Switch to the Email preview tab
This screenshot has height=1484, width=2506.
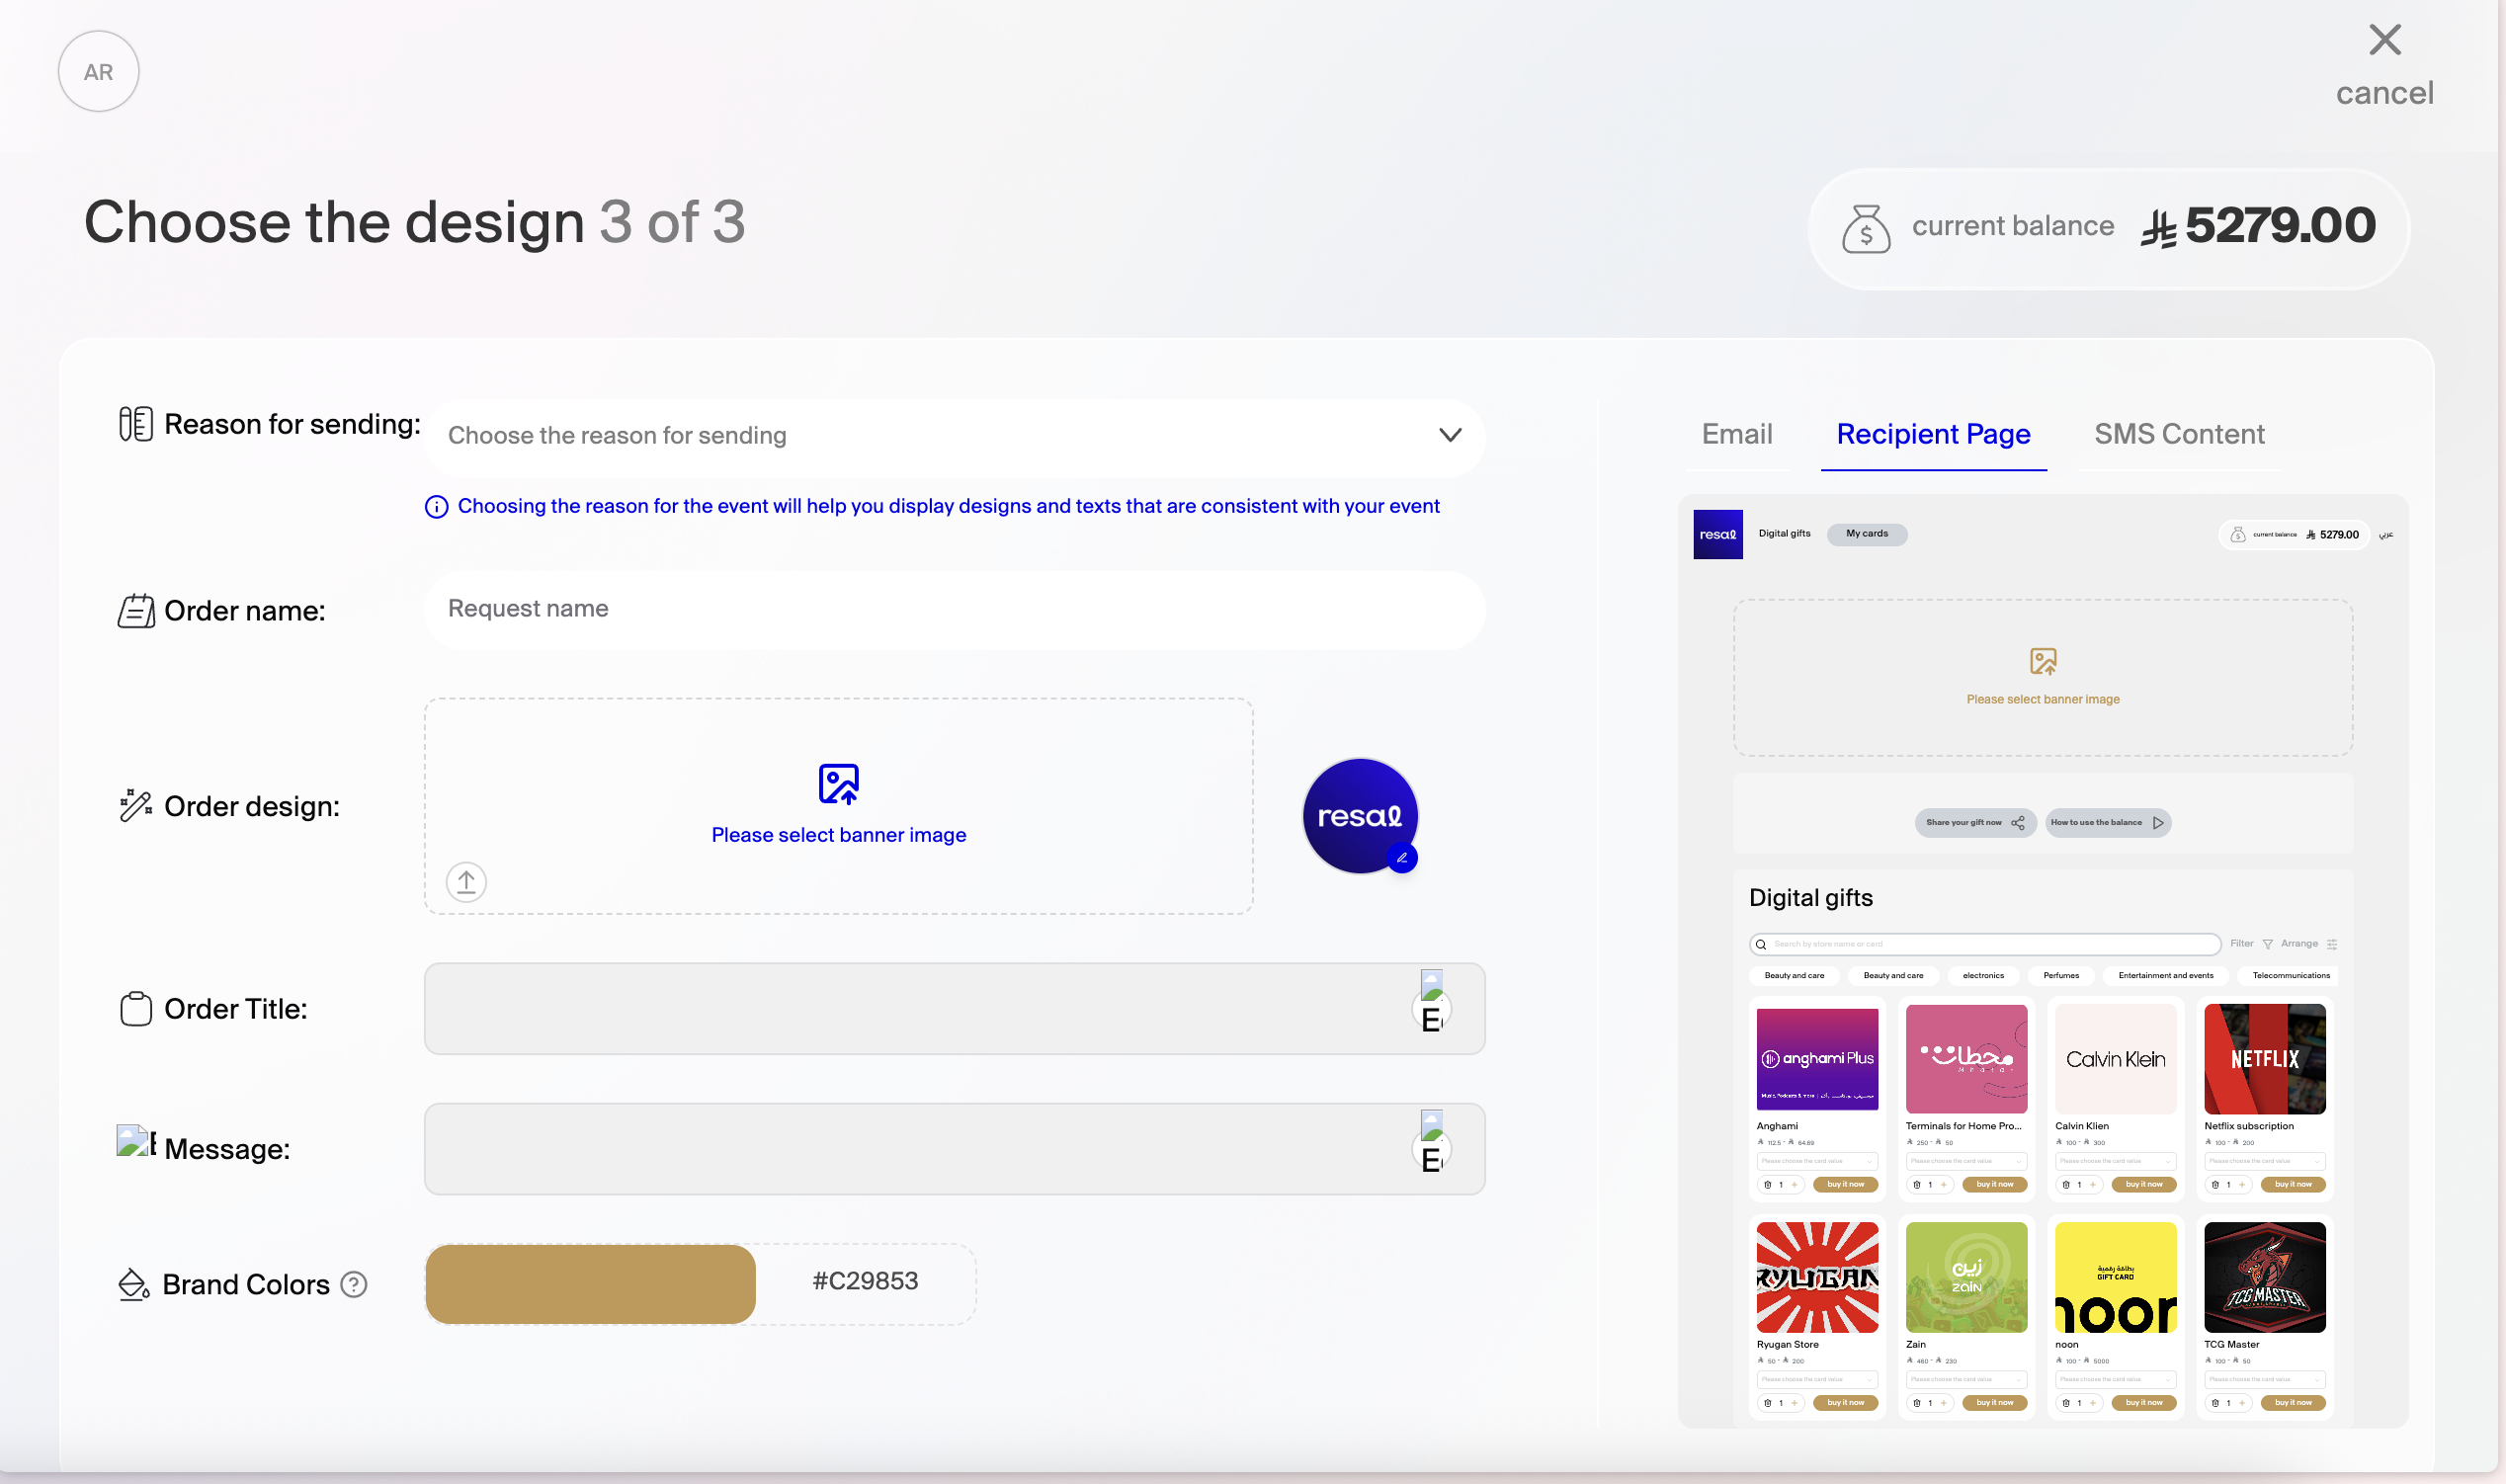[1737, 434]
